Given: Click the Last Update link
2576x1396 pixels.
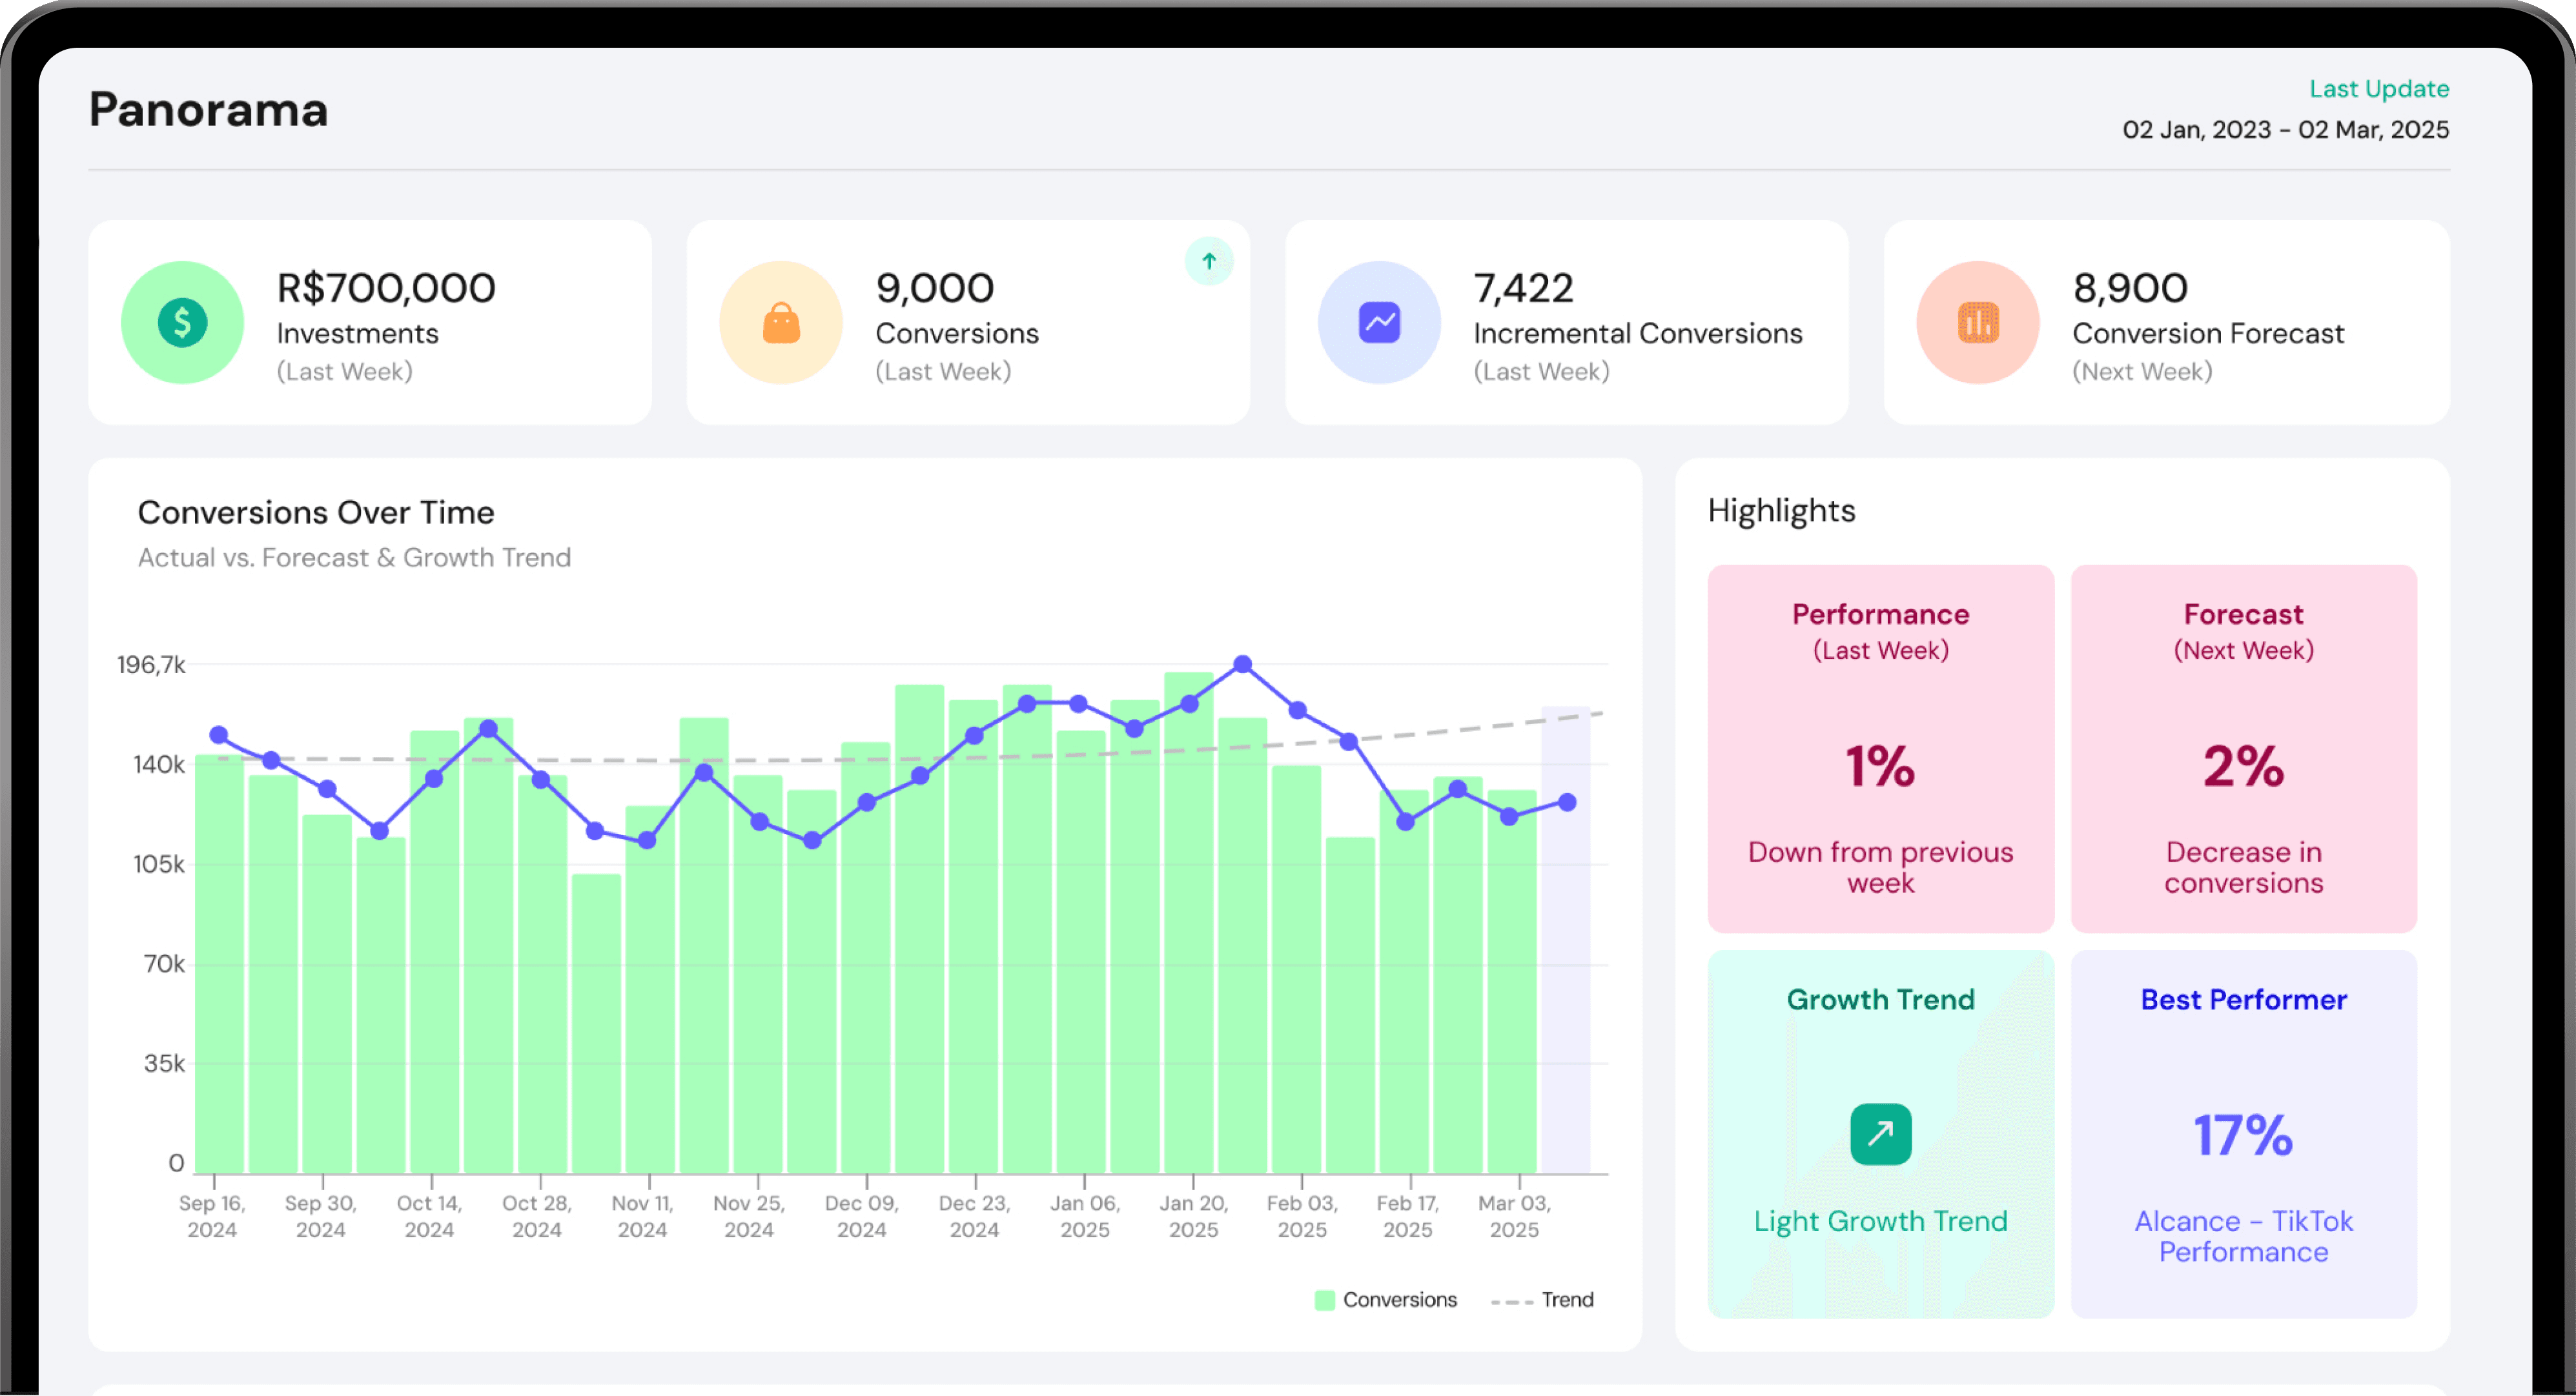Looking at the screenshot, I should tap(2379, 89).
